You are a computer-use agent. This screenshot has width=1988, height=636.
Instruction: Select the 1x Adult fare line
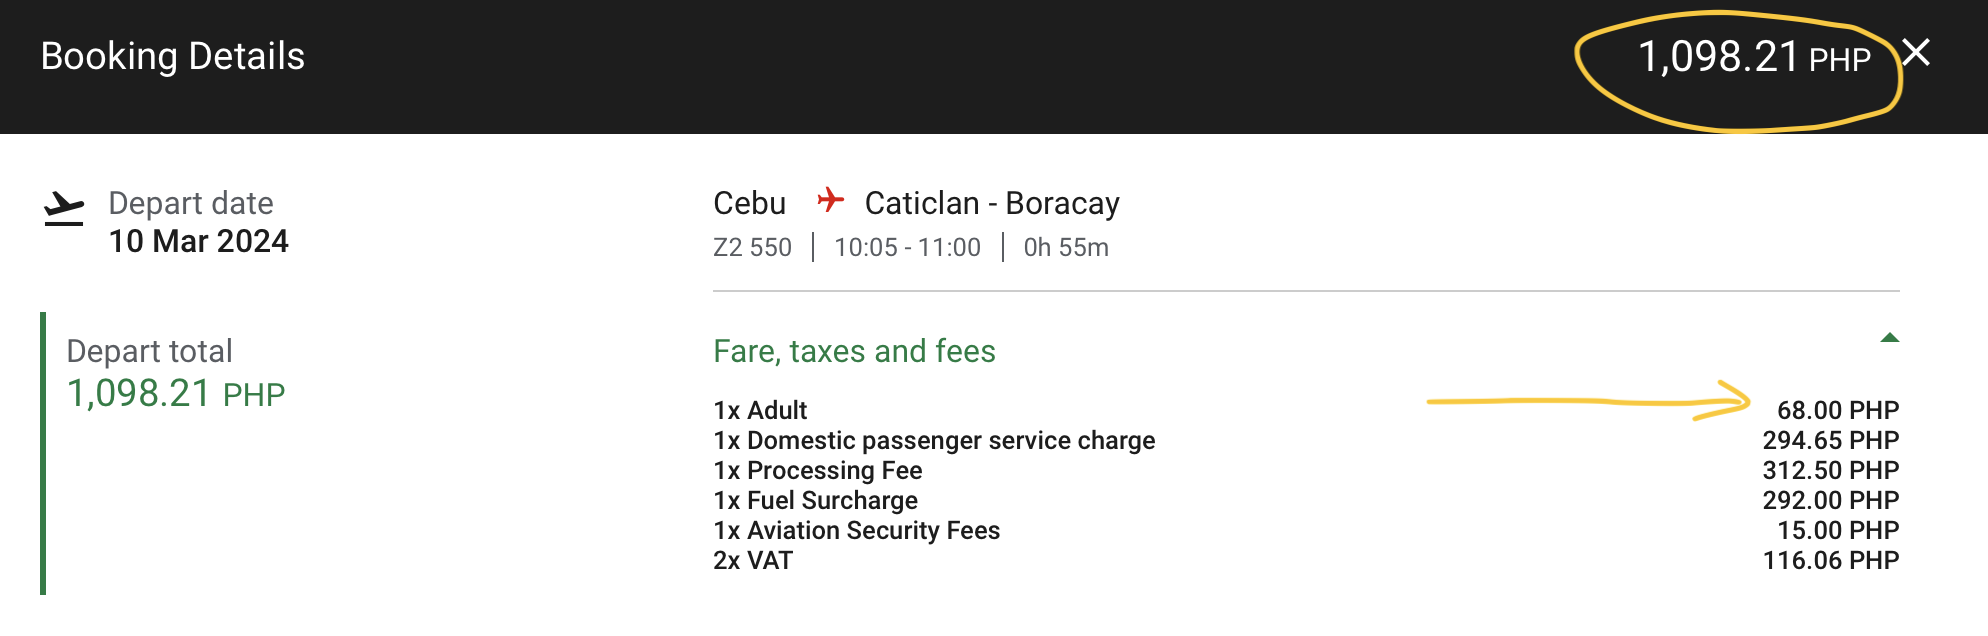pos(760,410)
